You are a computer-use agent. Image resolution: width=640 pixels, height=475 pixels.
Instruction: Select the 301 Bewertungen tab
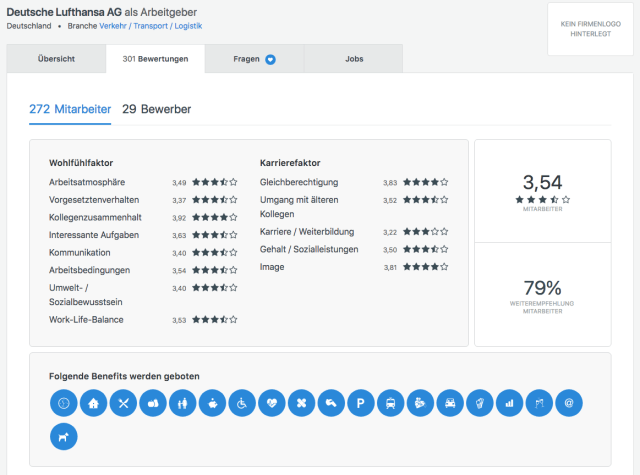(x=155, y=59)
